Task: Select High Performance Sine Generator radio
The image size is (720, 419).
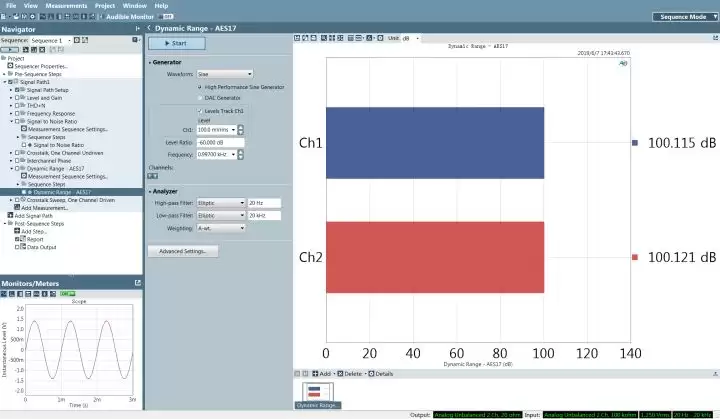Action: (200, 87)
